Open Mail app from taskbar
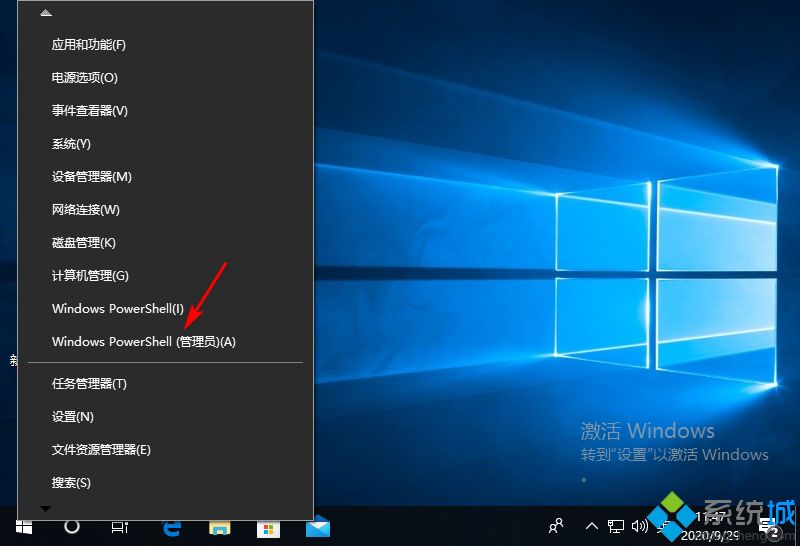The height and width of the screenshot is (546, 800). coord(318,527)
